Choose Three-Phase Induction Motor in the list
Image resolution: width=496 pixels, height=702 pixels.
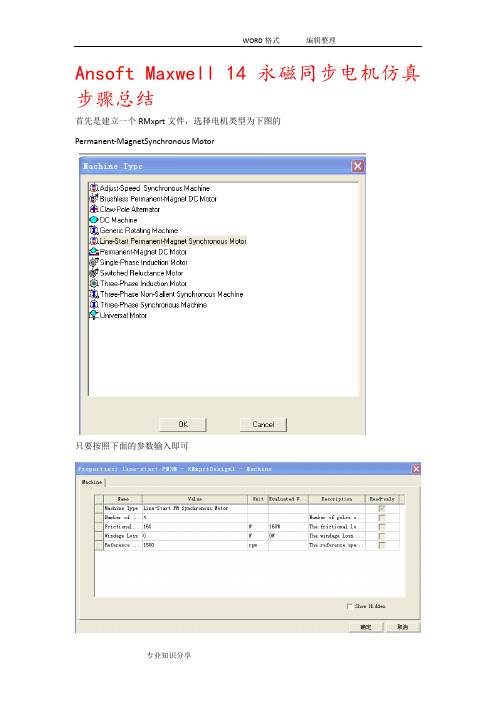tap(143, 283)
